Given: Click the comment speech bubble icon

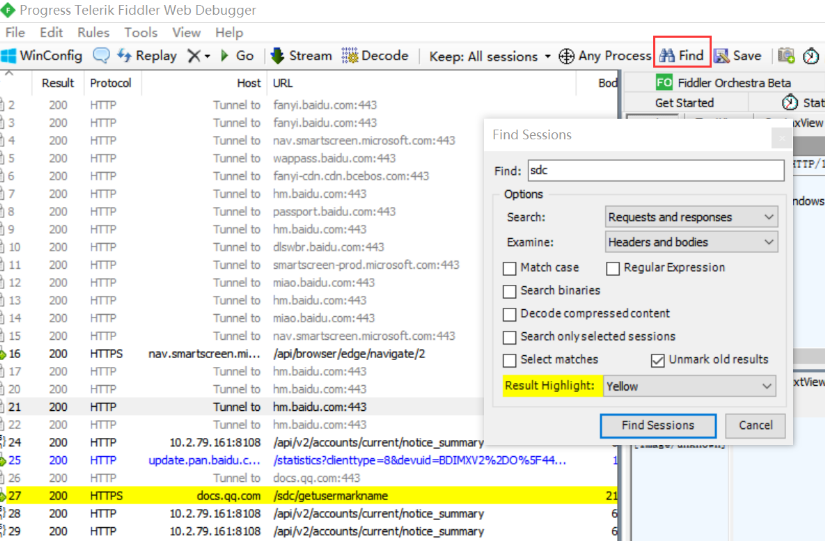Looking at the screenshot, I should coord(101,55).
